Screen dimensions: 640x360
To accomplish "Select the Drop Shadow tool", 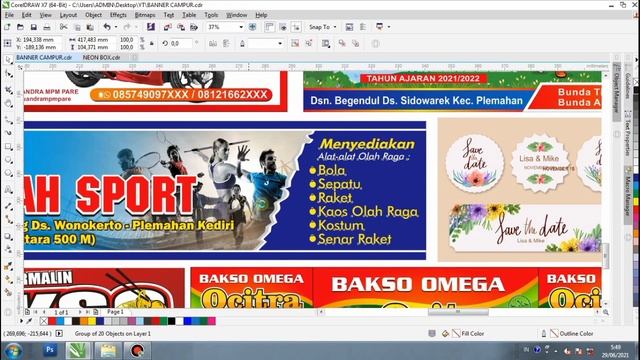I will click(8, 237).
